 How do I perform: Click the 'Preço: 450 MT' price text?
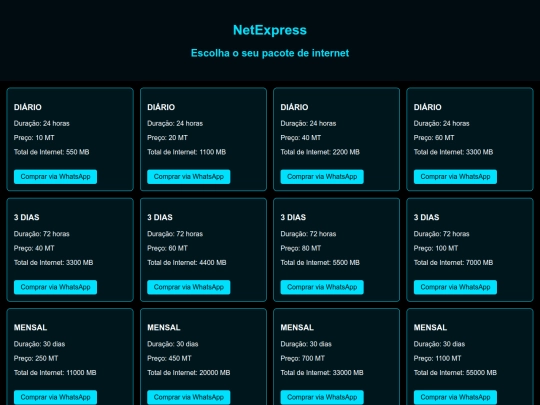point(169,359)
